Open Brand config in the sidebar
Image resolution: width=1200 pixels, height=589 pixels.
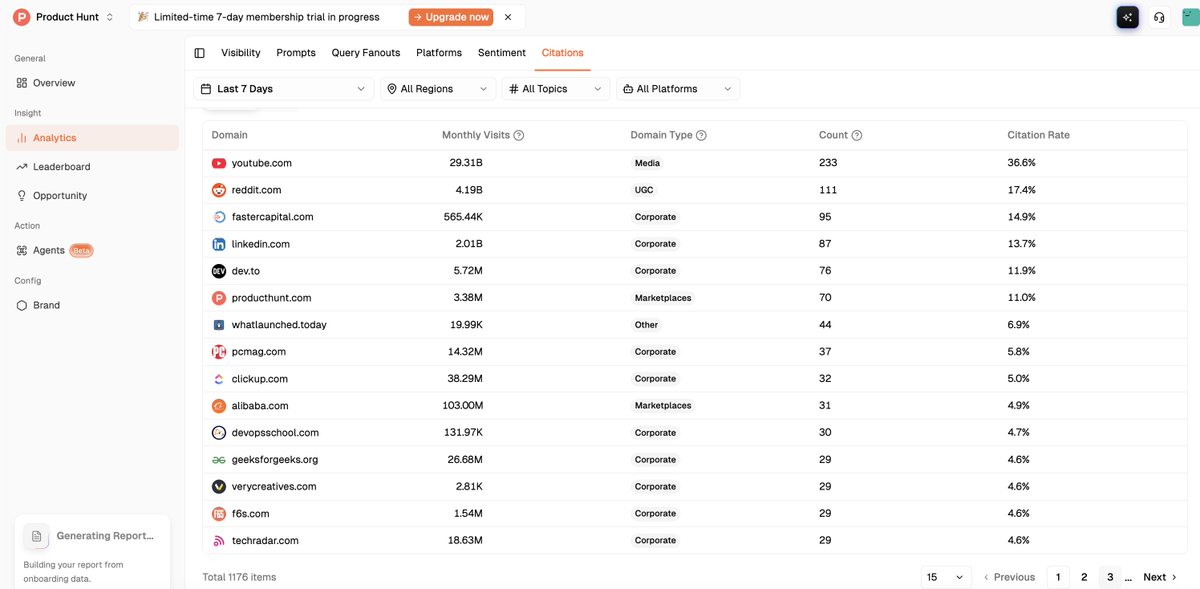pyautogui.click(x=92, y=306)
